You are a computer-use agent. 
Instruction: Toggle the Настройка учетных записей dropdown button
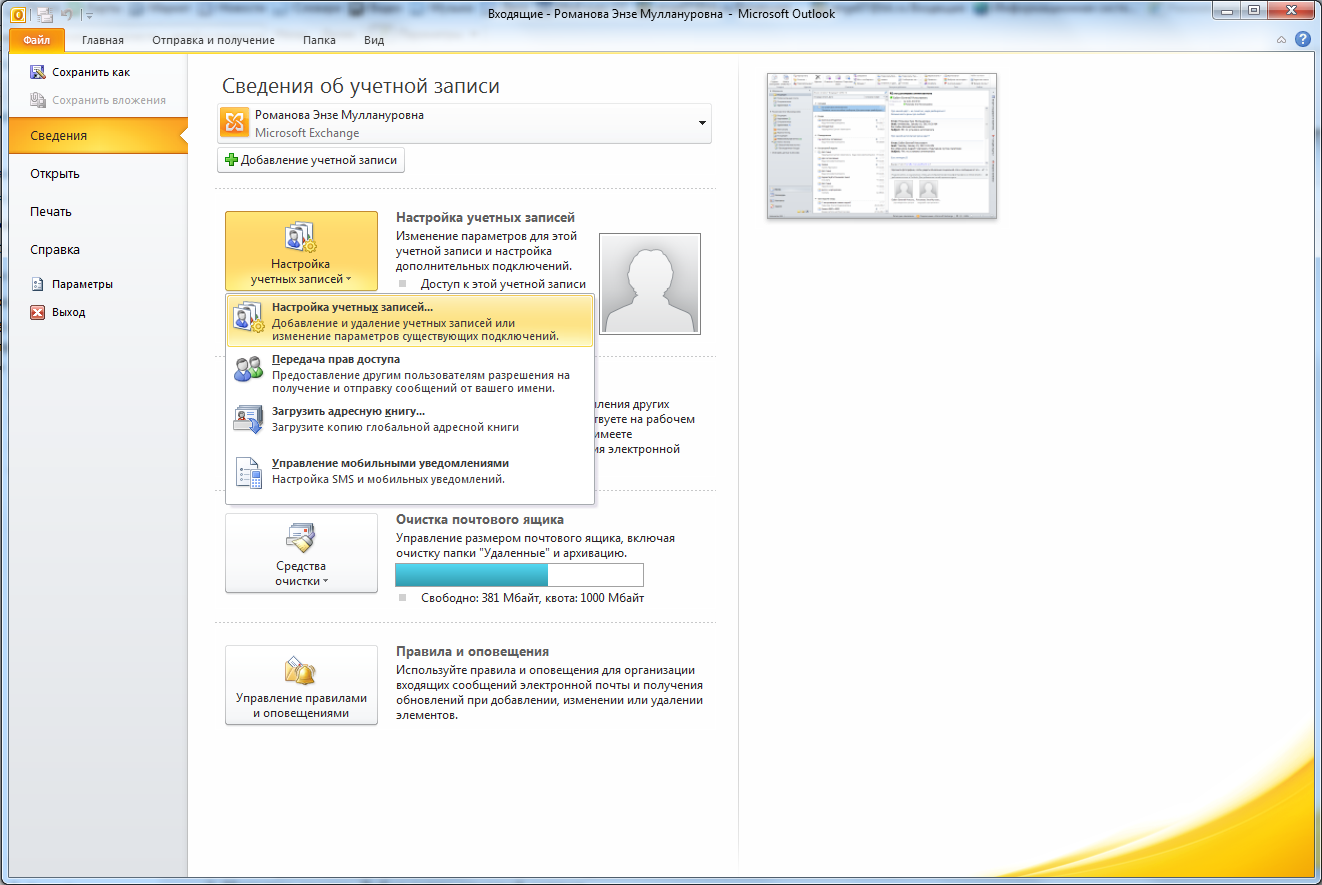(x=301, y=251)
